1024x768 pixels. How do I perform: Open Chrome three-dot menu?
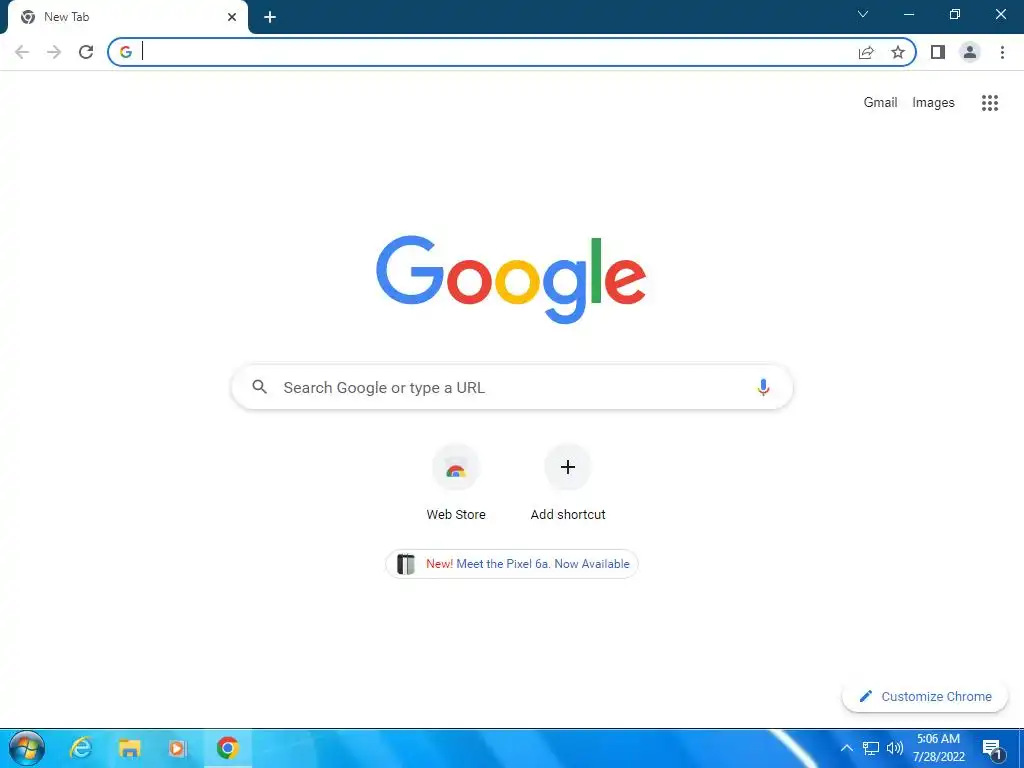tap(1002, 52)
